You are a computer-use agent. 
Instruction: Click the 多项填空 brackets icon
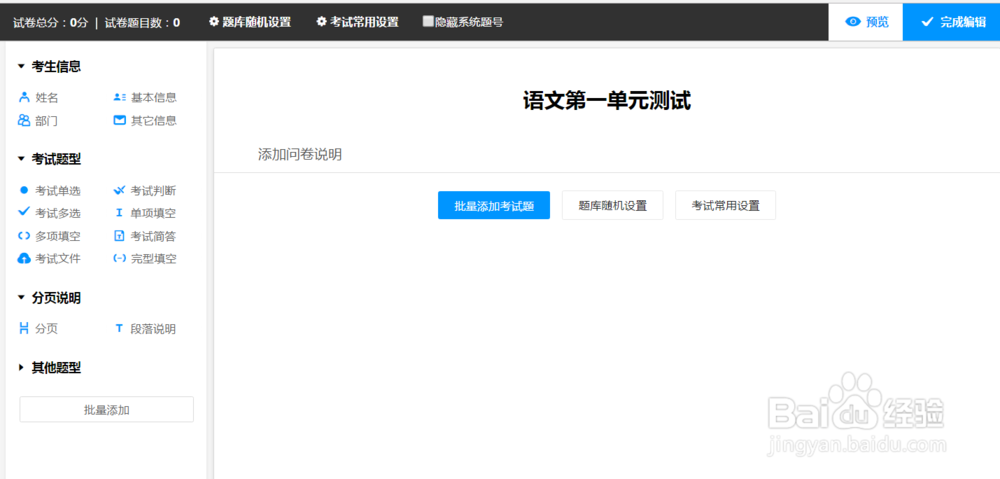click(24, 236)
